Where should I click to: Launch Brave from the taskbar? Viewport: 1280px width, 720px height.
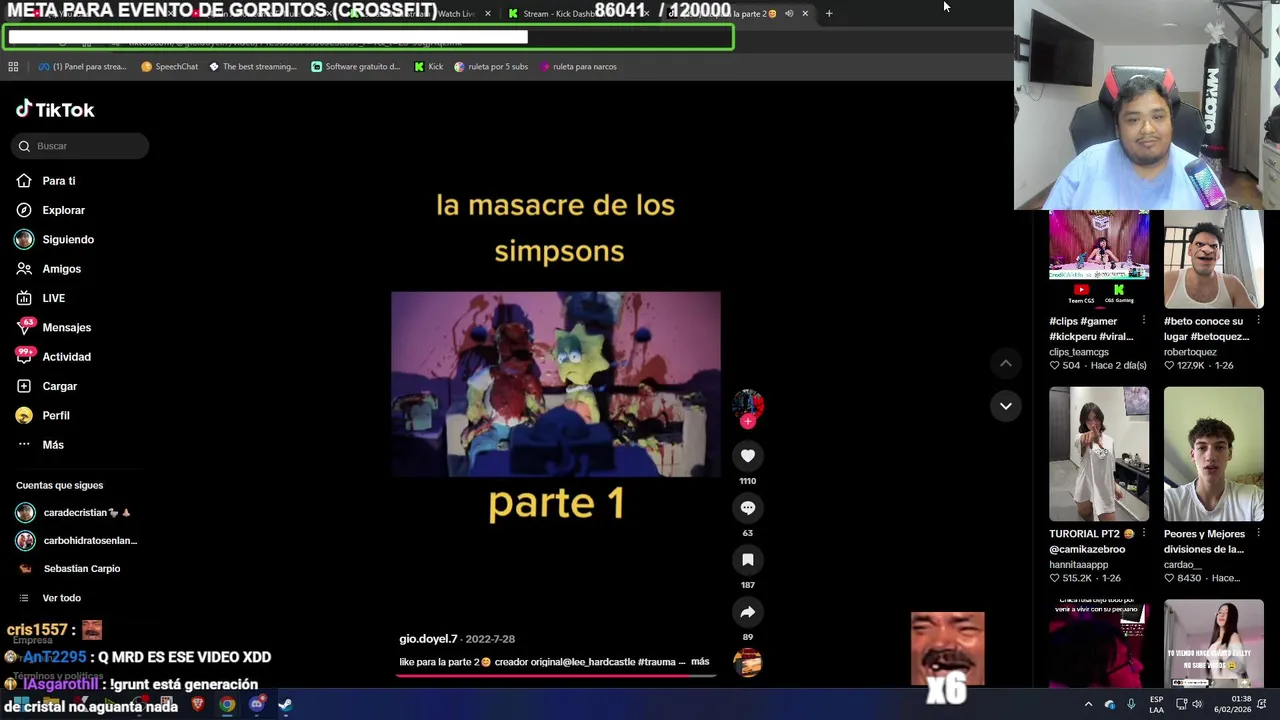197,705
